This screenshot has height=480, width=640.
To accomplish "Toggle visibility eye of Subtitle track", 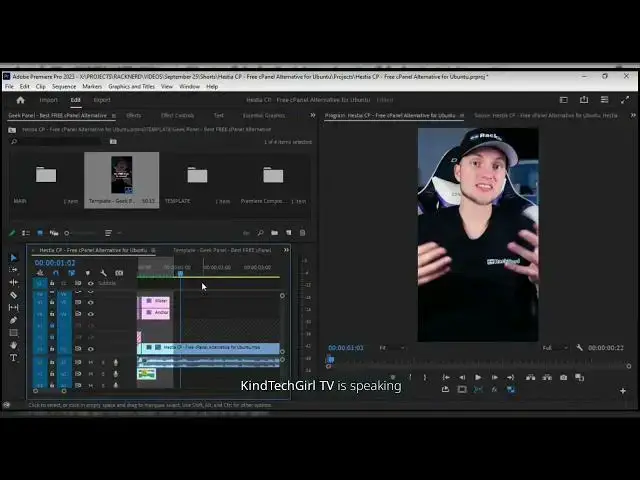I will (91, 283).
